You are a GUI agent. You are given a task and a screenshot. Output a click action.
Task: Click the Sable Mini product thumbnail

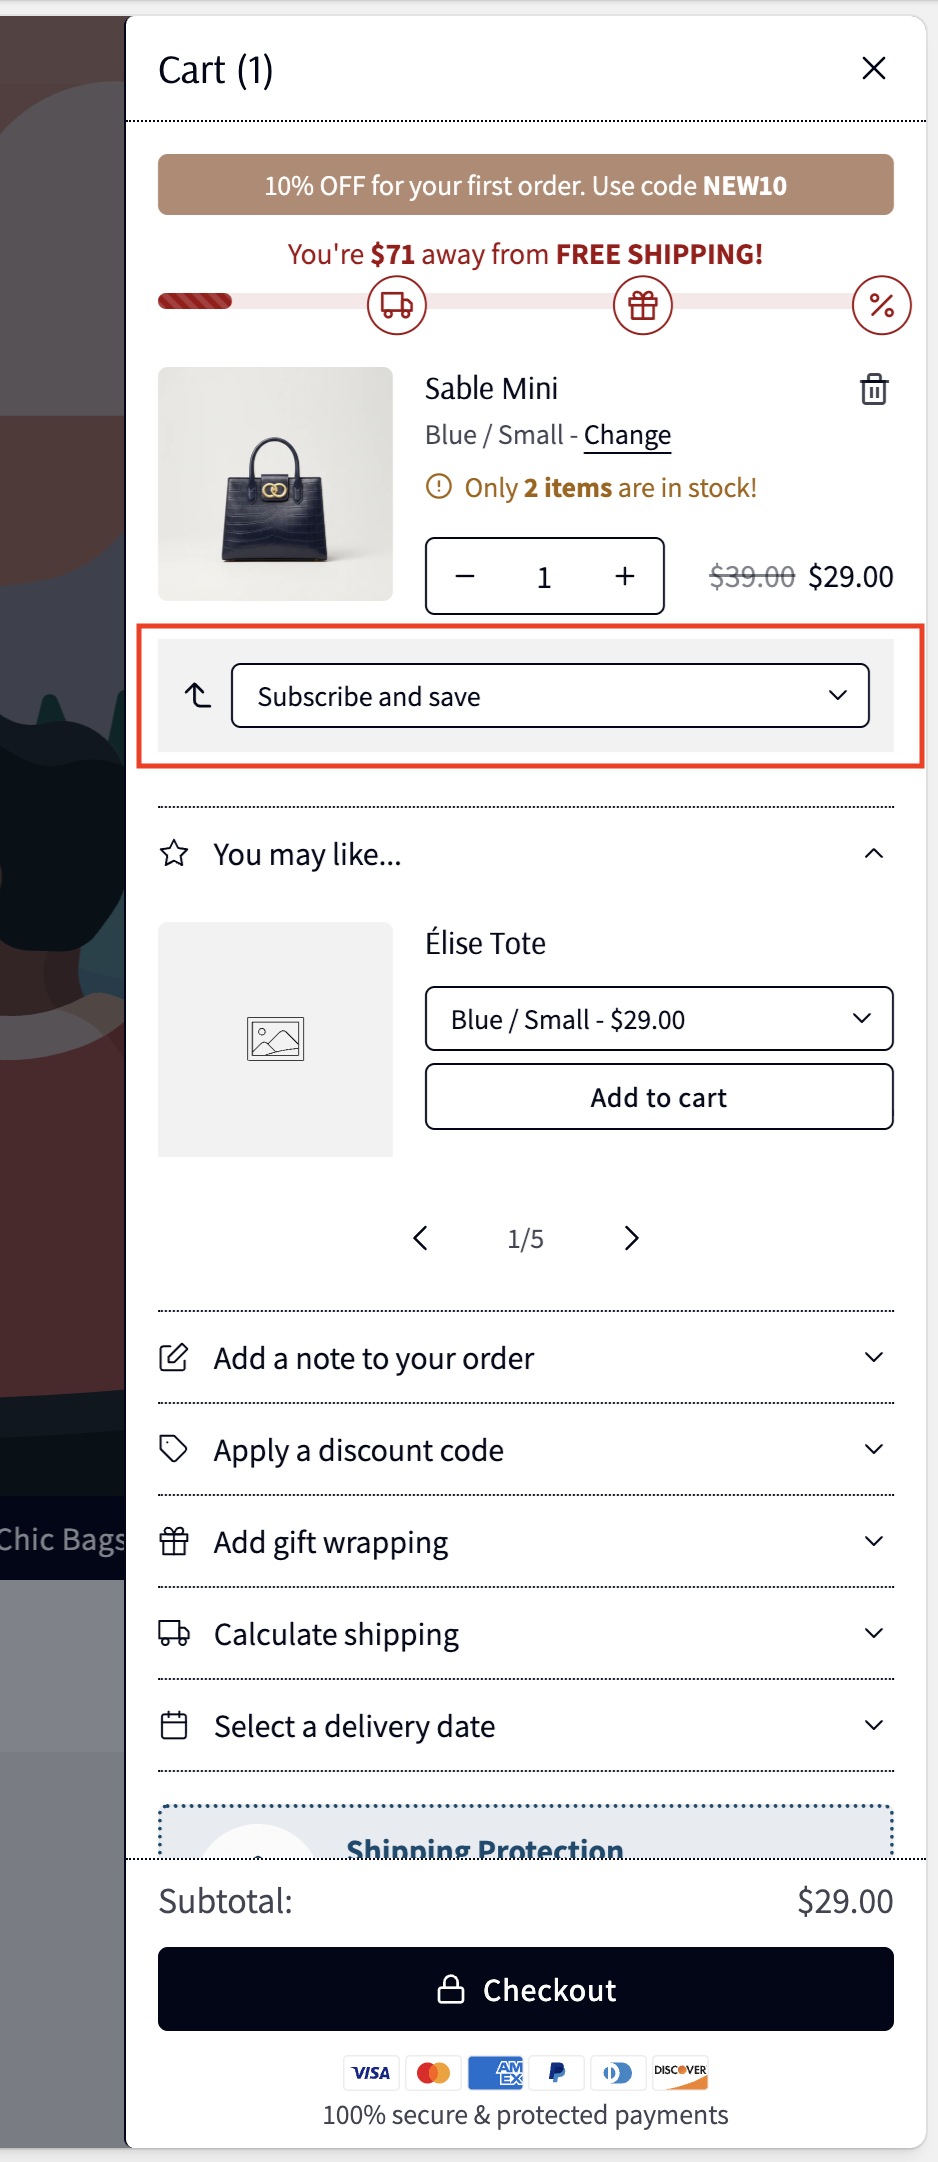(x=275, y=484)
